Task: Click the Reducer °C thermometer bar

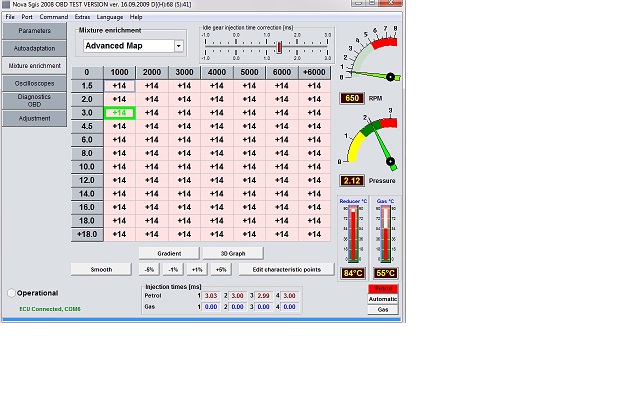Action: (353, 234)
